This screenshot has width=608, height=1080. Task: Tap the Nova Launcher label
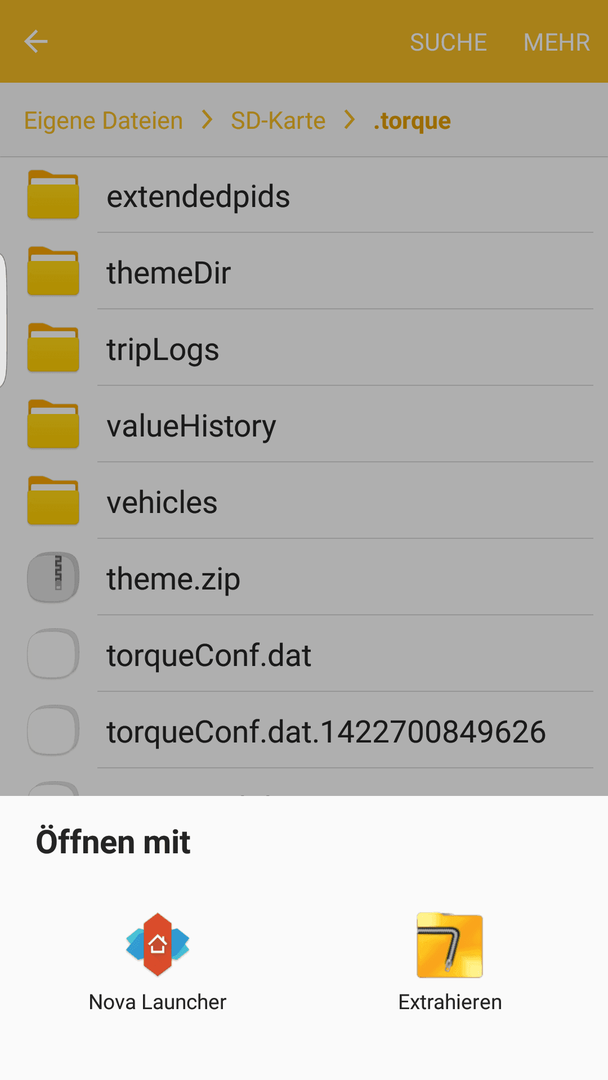tap(158, 1001)
